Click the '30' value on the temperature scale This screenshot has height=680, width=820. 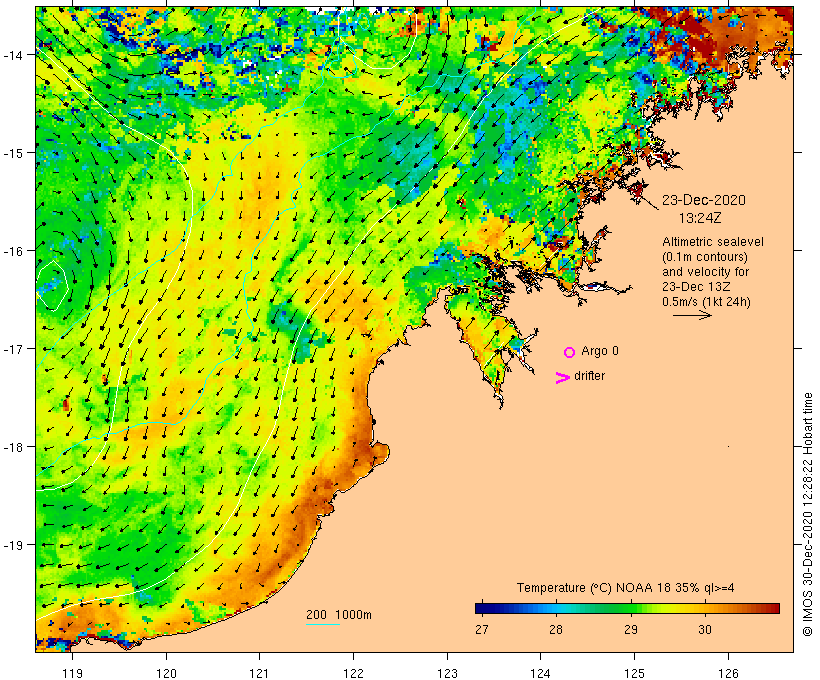coord(704,629)
